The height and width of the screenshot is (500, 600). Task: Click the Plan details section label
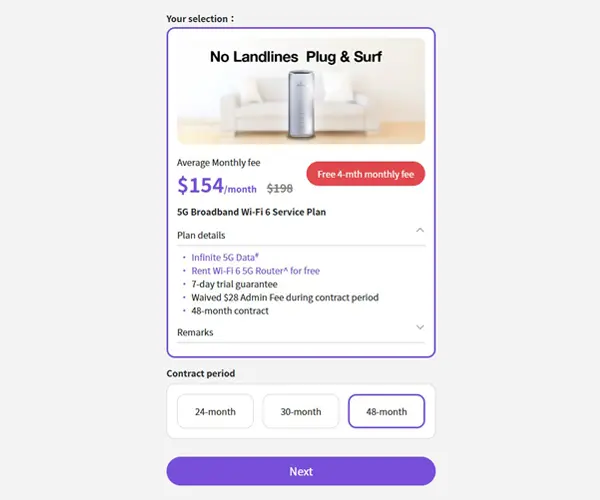point(201,236)
